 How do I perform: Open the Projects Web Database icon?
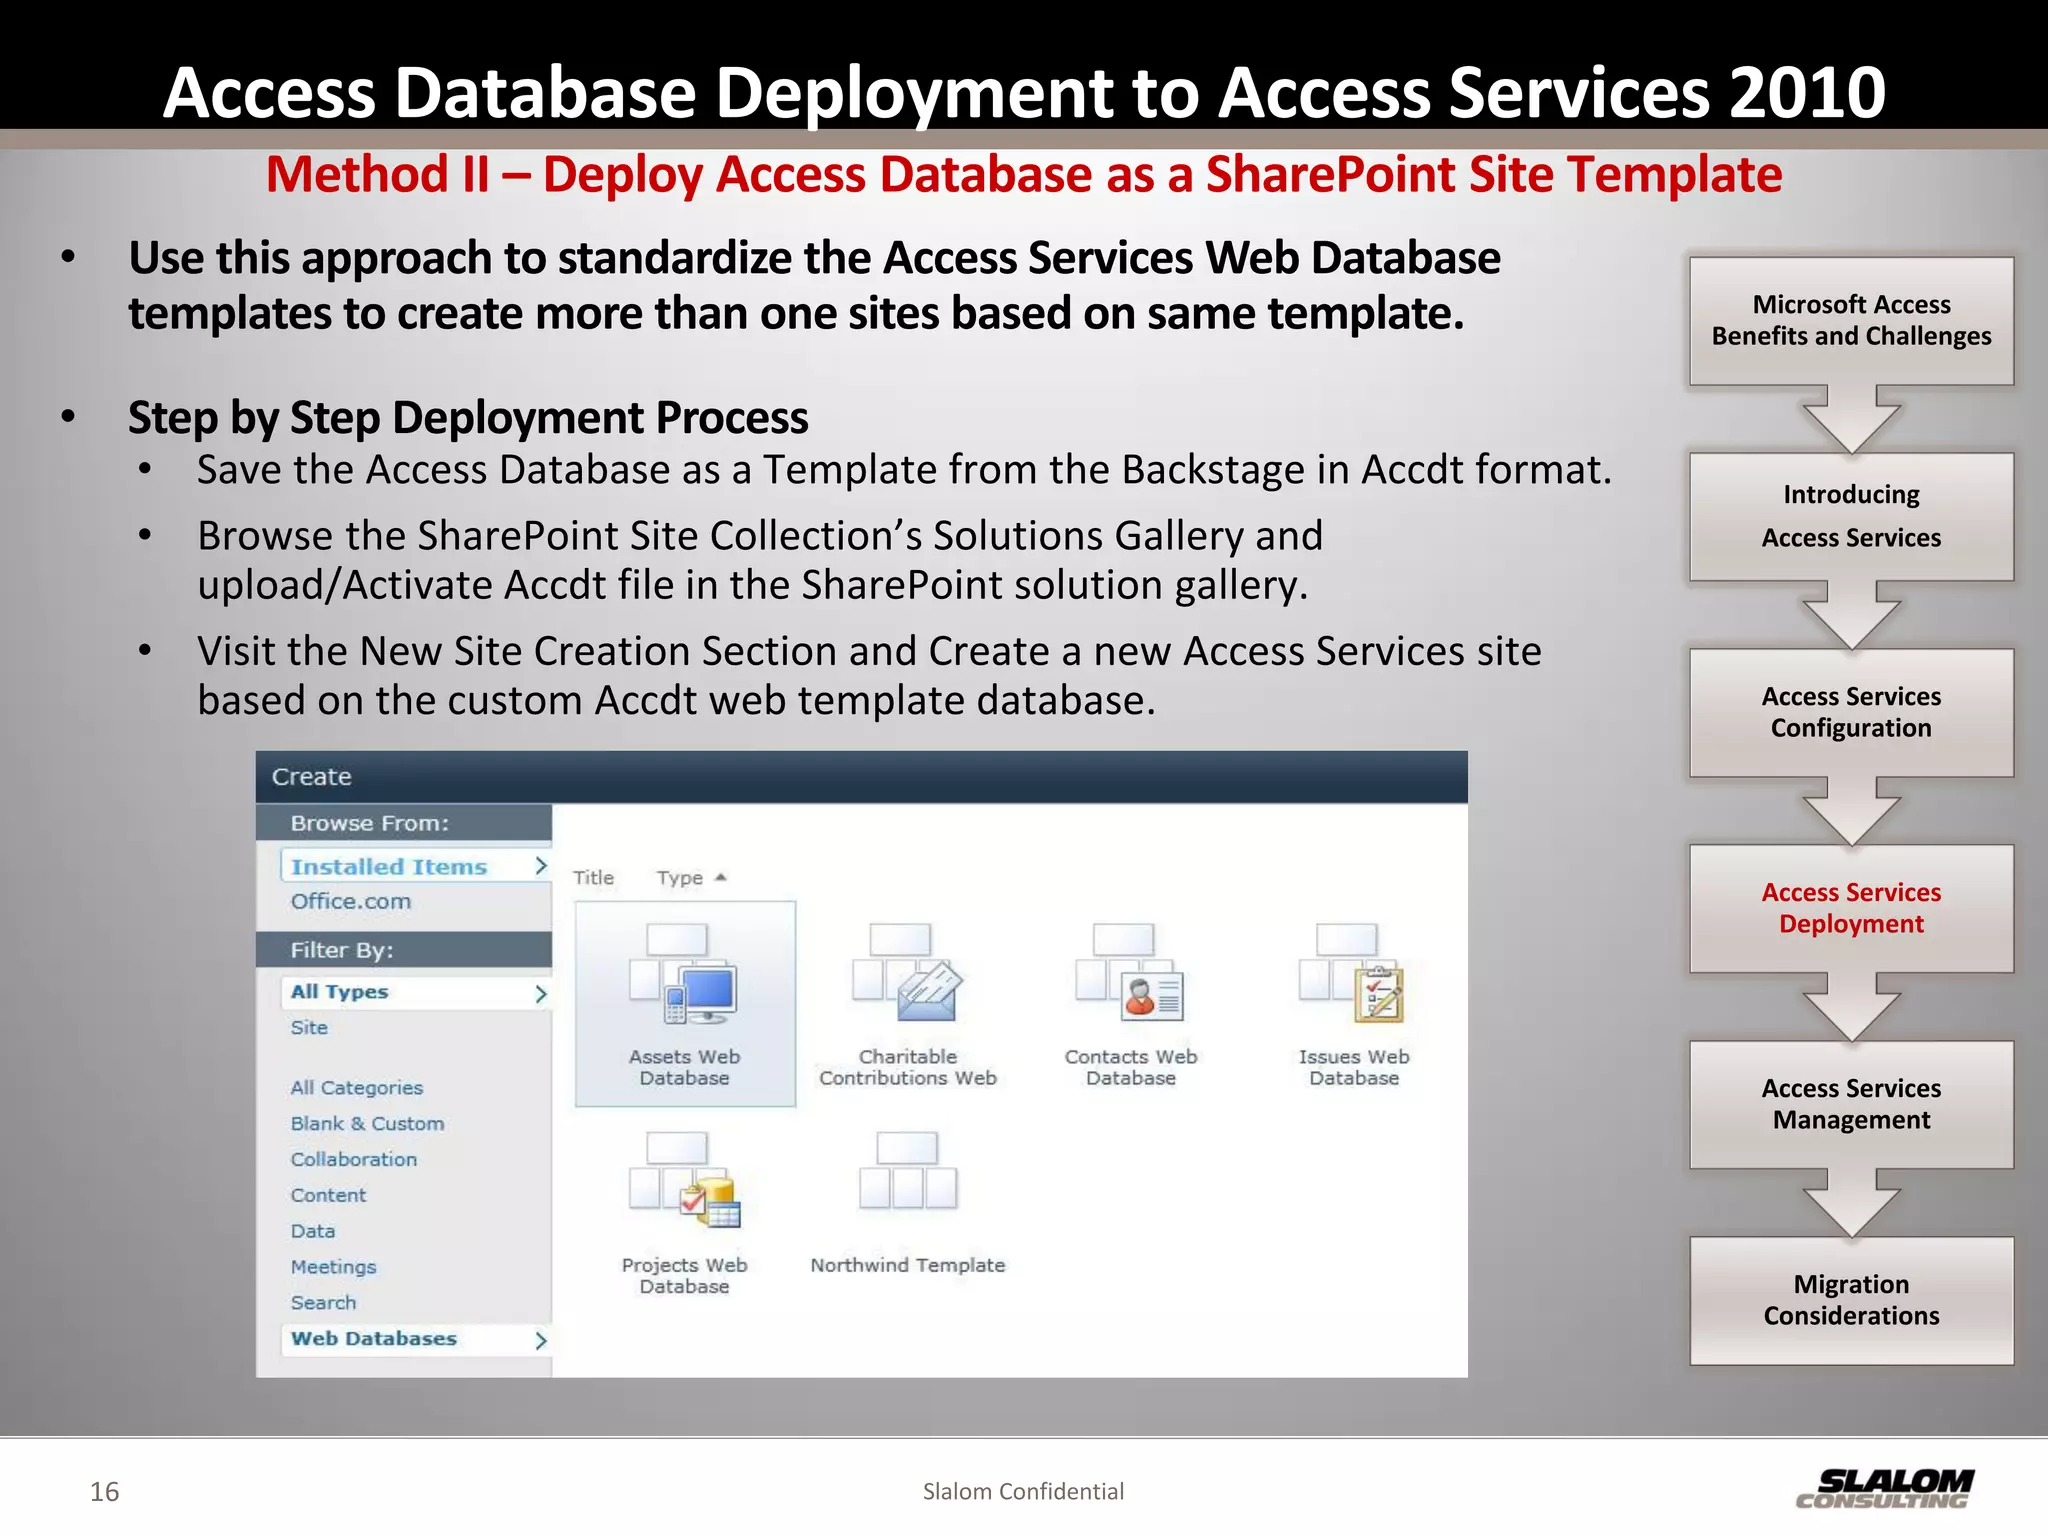(684, 1180)
